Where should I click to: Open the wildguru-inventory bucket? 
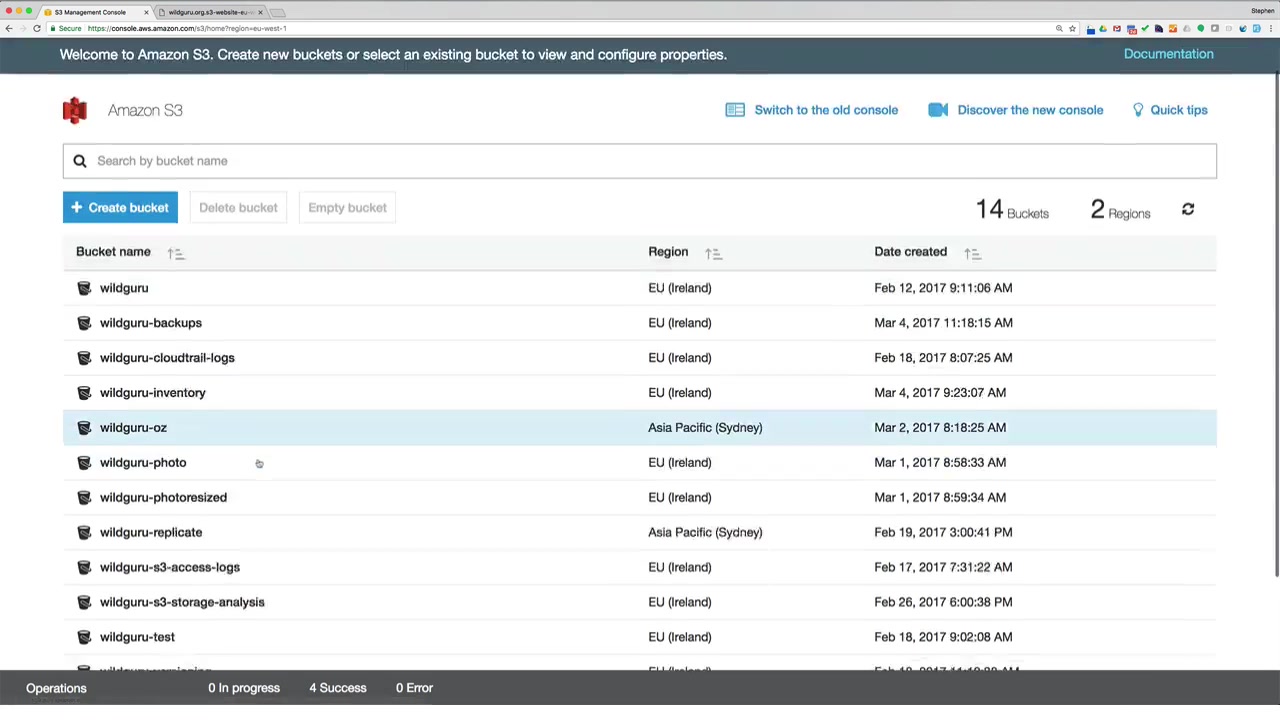pyautogui.click(x=153, y=393)
